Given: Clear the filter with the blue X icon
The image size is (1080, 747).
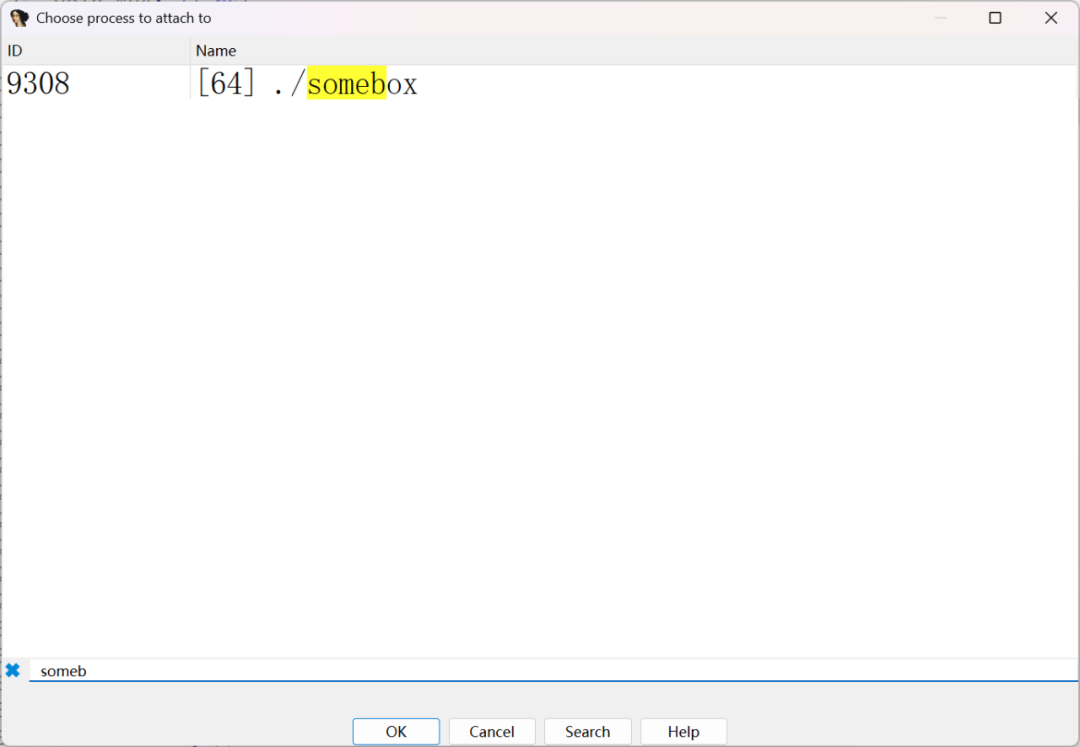Looking at the screenshot, I should pyautogui.click(x=13, y=670).
